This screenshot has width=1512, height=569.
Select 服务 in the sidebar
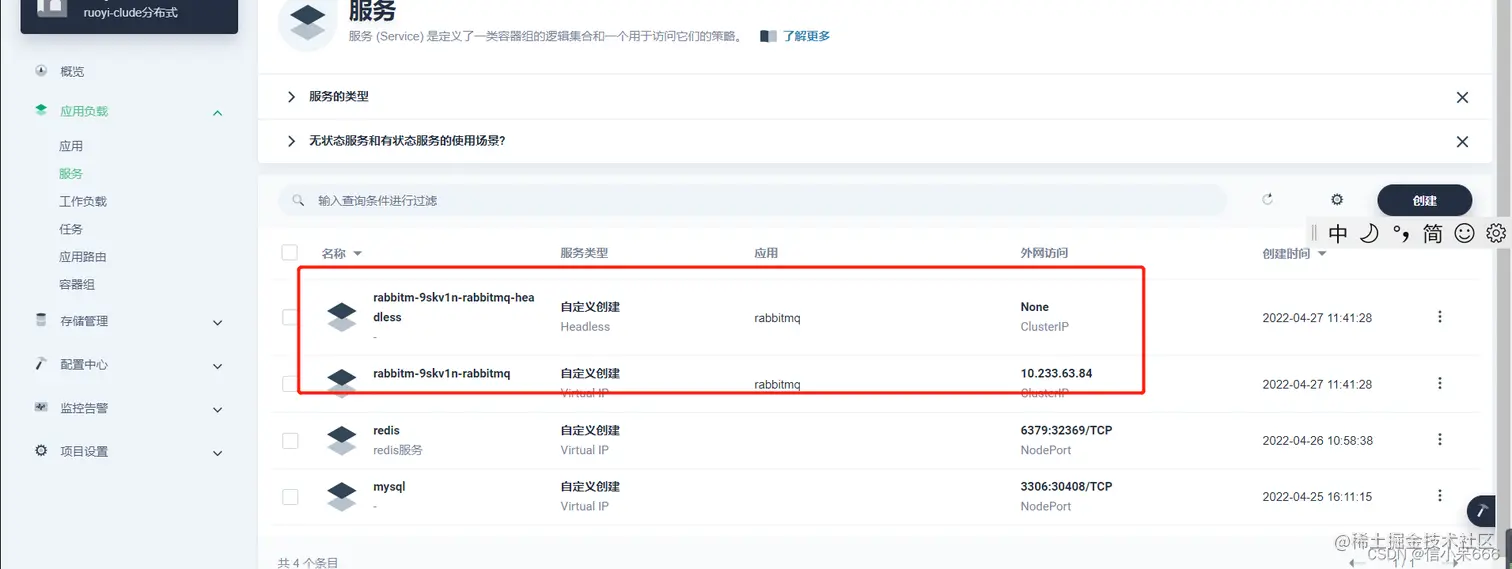(71, 174)
